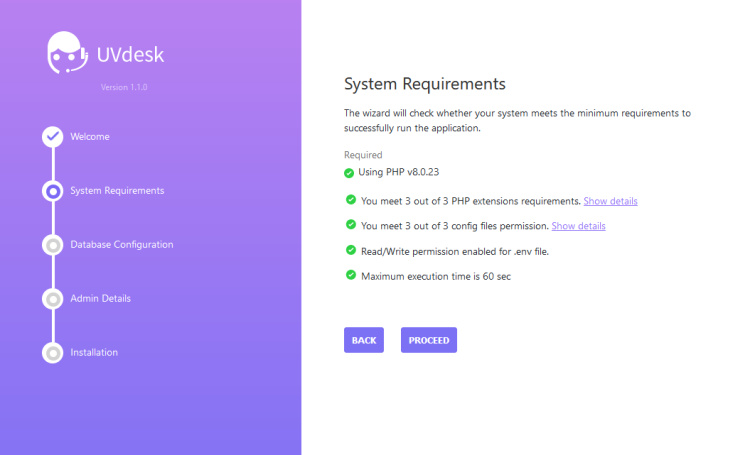Click the Database Configuration step circle
Screen dimensions: 750x455
pos(53,245)
